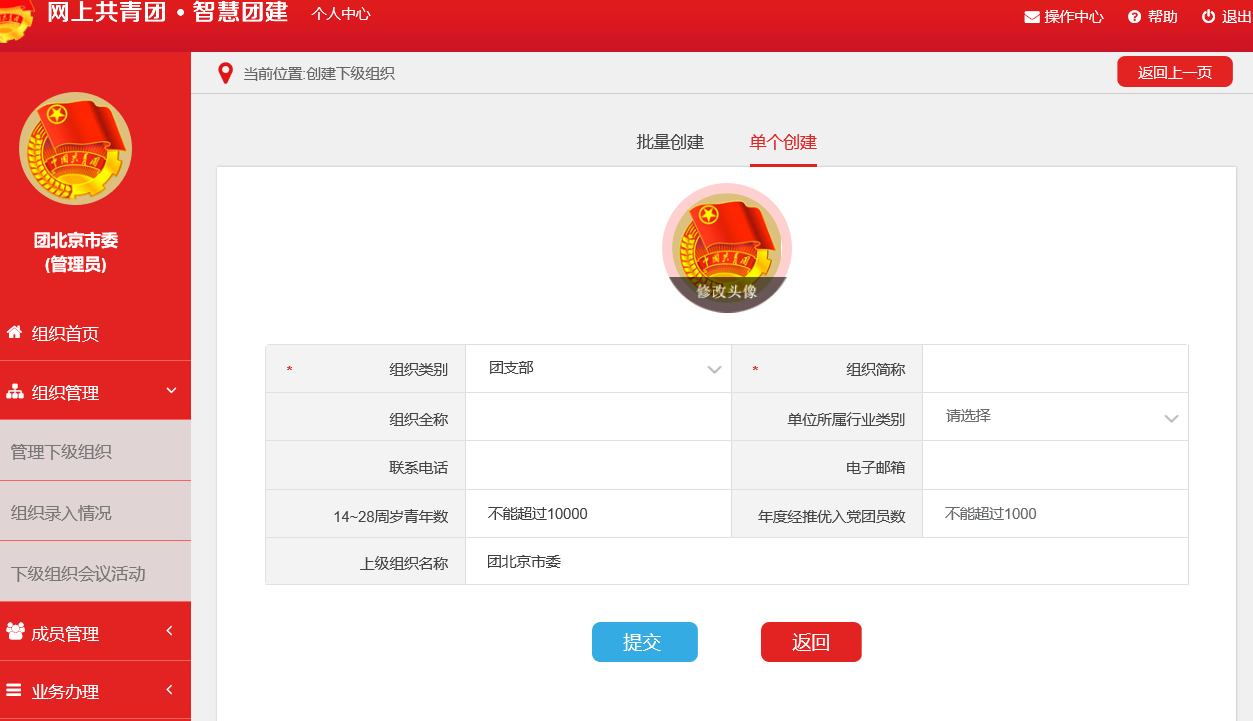Click the red location pin icon
The width and height of the screenshot is (1253, 721).
225,73
